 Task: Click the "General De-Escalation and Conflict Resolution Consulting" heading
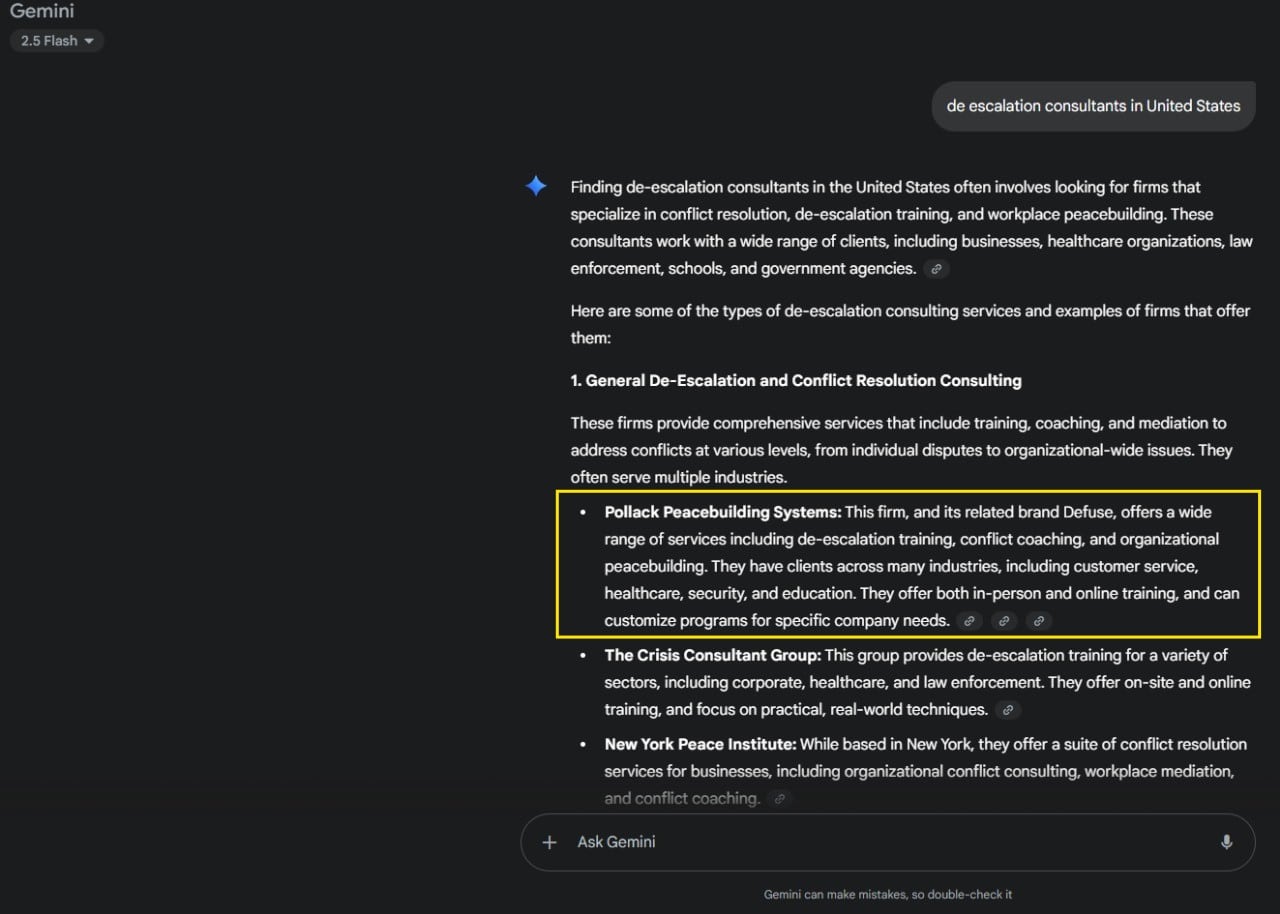[x=796, y=380]
